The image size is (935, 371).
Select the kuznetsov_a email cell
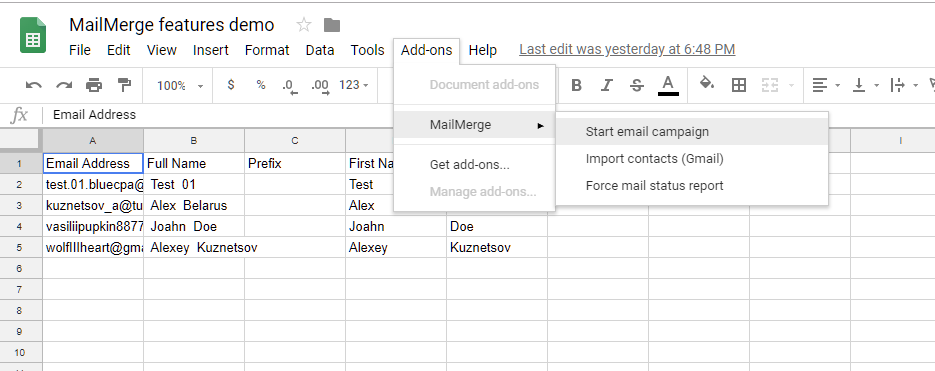pyautogui.click(x=93, y=205)
